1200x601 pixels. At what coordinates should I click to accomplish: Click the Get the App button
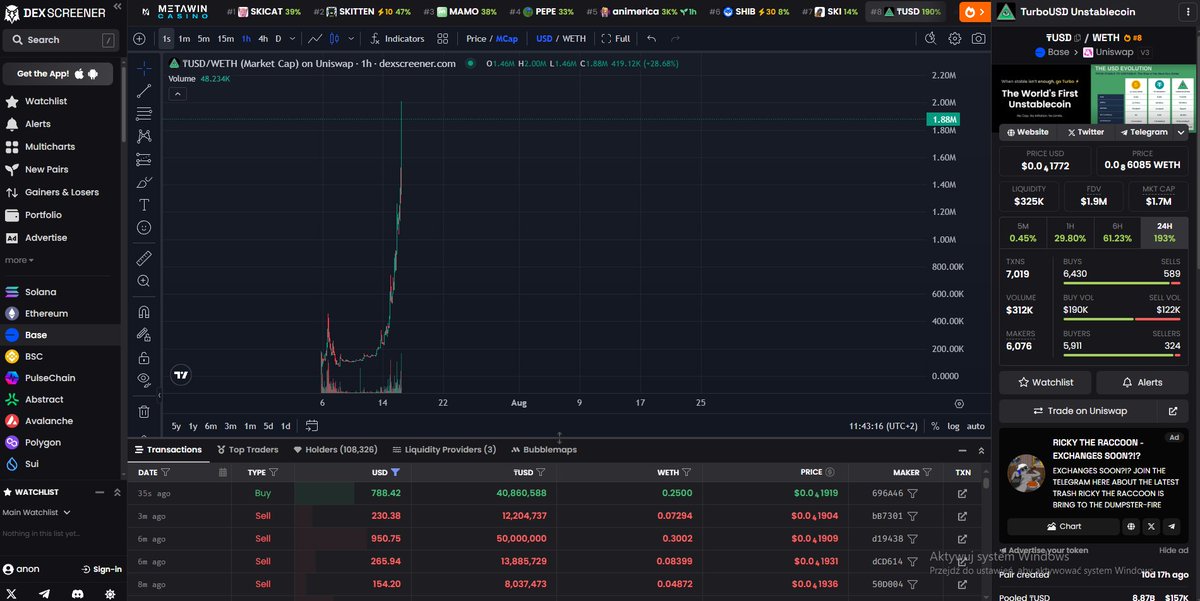click(x=58, y=74)
